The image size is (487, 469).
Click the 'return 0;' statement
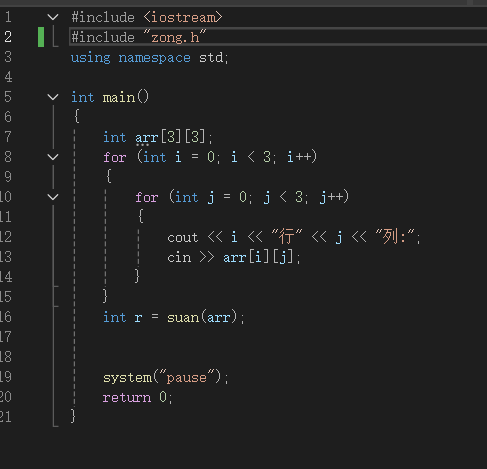tap(137, 397)
